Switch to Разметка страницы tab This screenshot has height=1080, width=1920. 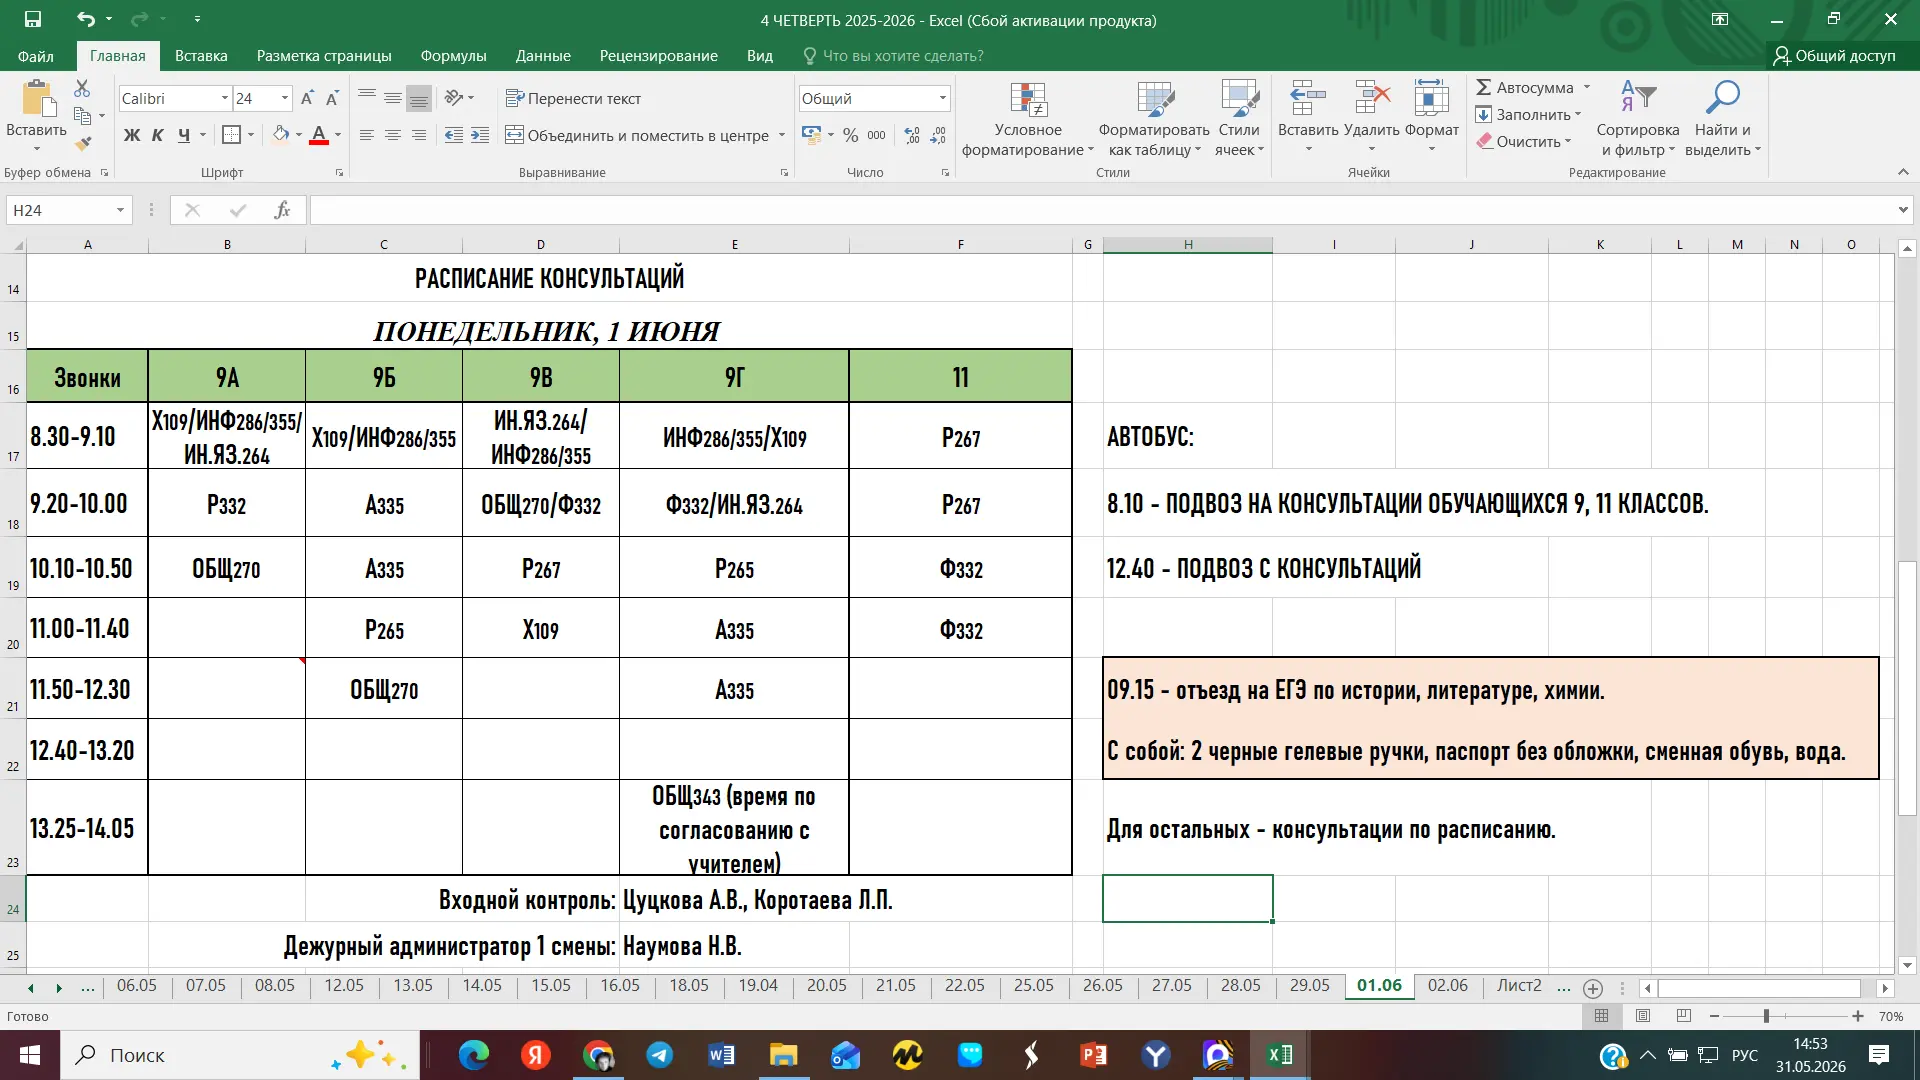[x=324, y=56]
